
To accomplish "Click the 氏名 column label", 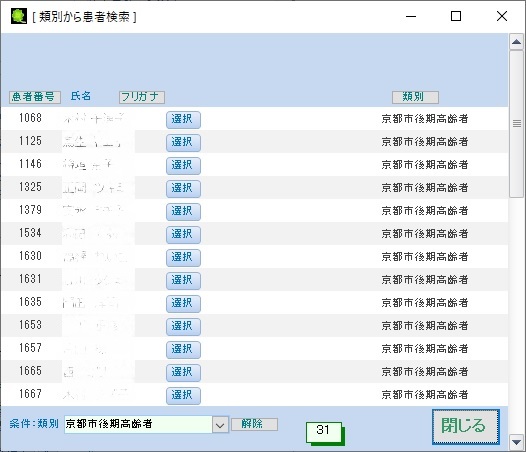I will click(81, 96).
